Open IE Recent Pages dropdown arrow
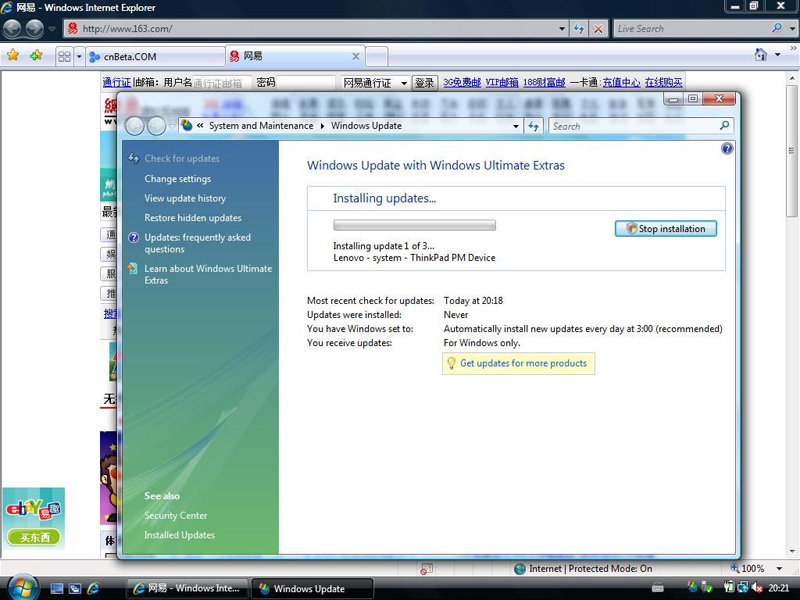Viewport: 800px width, 600px height. coord(52,29)
